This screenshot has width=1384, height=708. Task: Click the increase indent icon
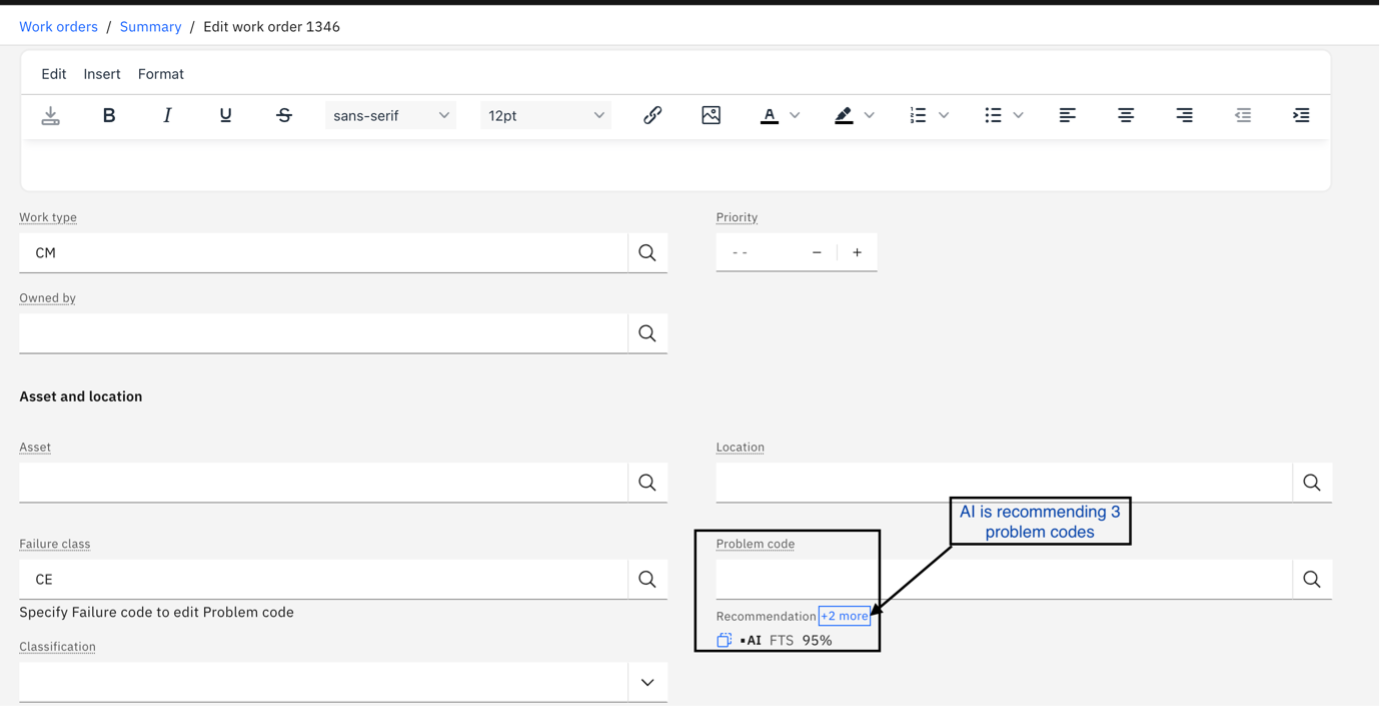tap(1301, 115)
